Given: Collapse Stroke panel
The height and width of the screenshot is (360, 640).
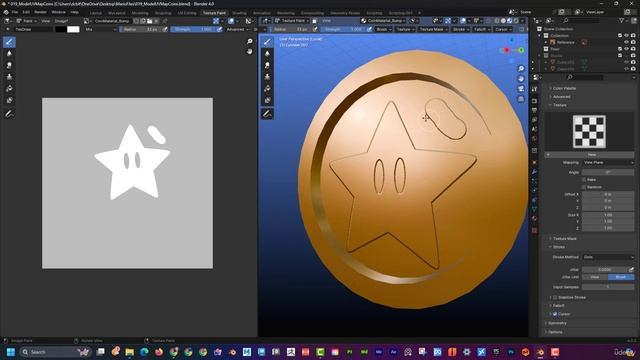Looking at the screenshot, I should (x=558, y=247).
